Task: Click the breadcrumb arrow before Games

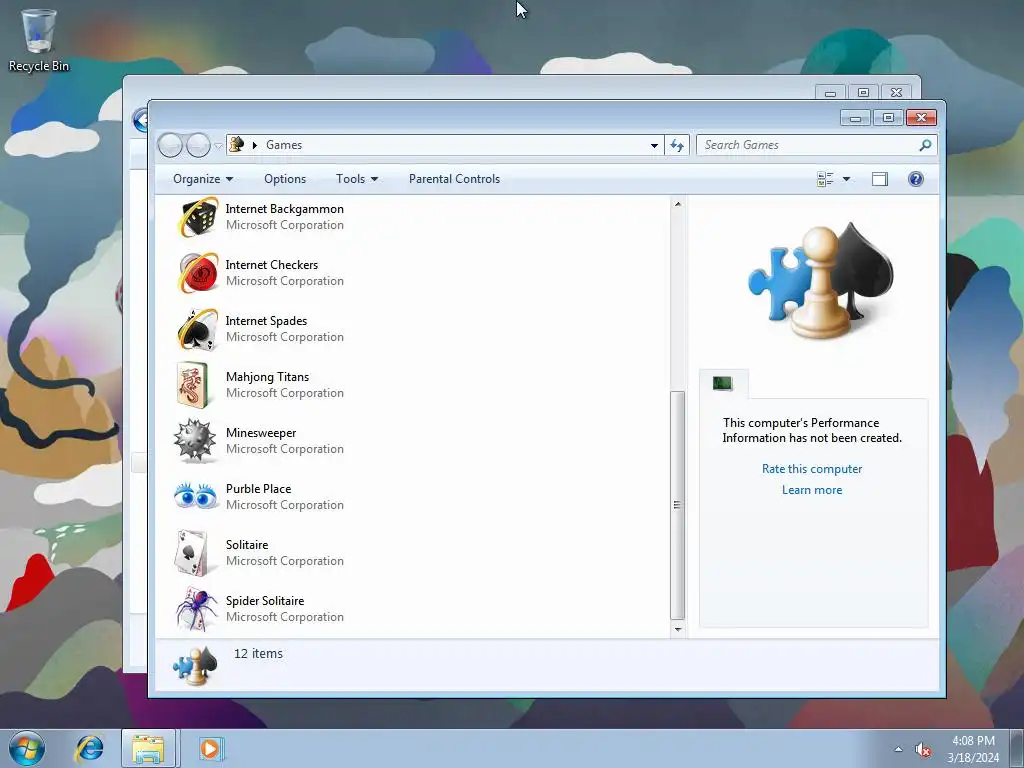Action: (x=255, y=145)
